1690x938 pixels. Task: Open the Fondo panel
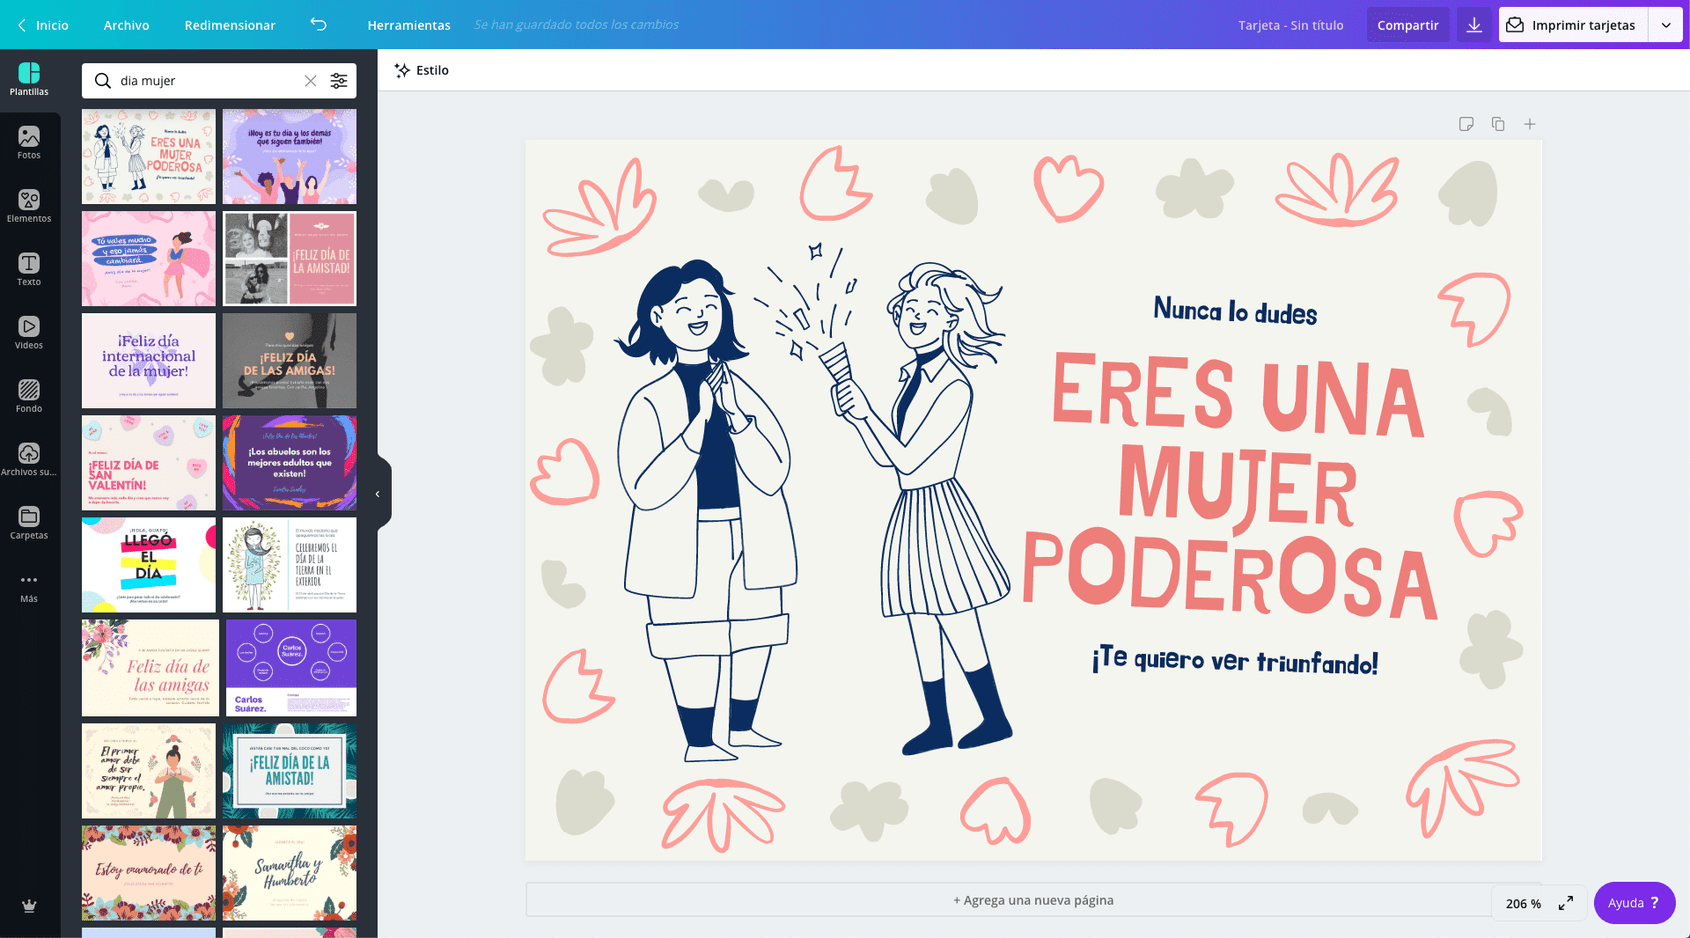pyautogui.click(x=28, y=394)
